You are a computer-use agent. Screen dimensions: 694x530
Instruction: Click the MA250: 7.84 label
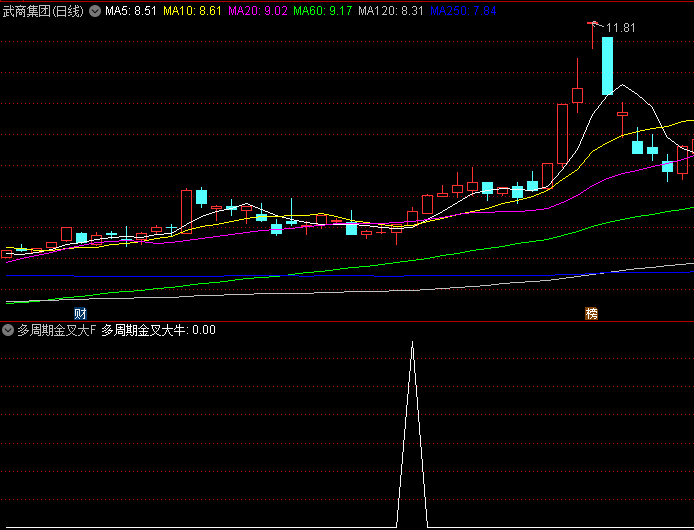click(463, 11)
